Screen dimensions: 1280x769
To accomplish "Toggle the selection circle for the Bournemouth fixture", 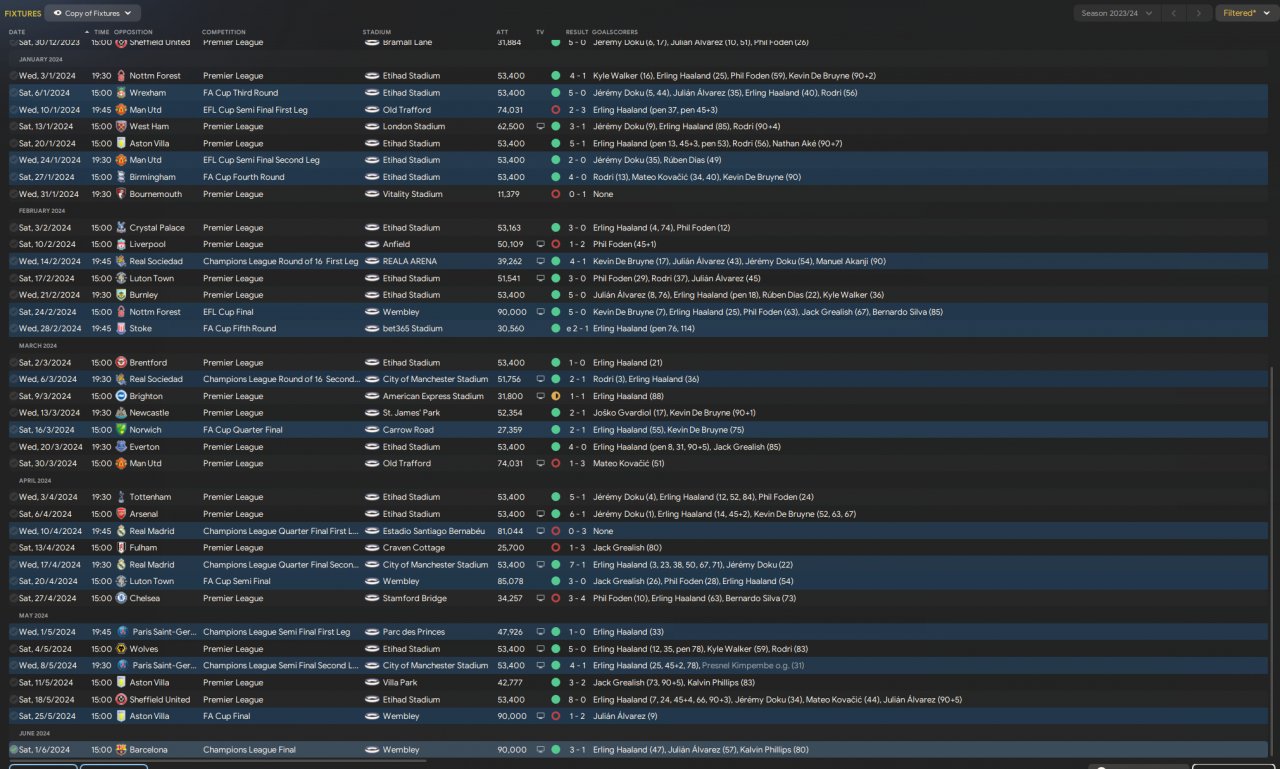I will coord(13,194).
